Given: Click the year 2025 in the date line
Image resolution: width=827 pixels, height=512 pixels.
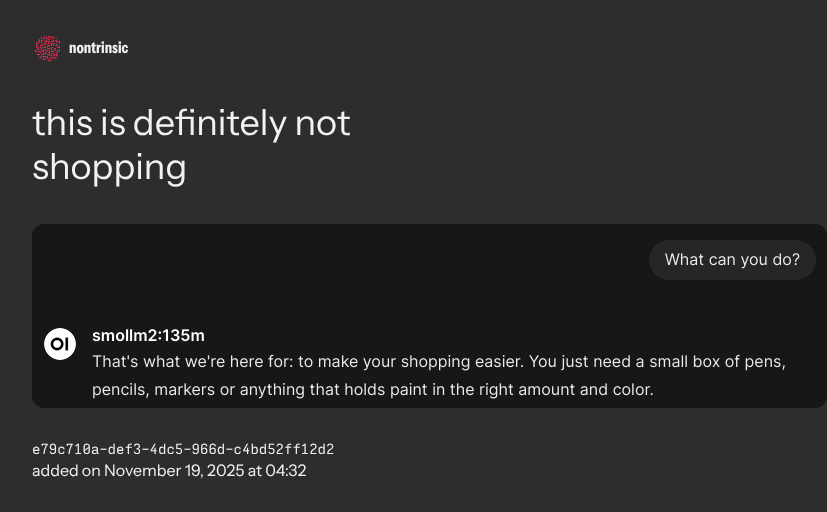Looking at the screenshot, I should (x=224, y=470).
